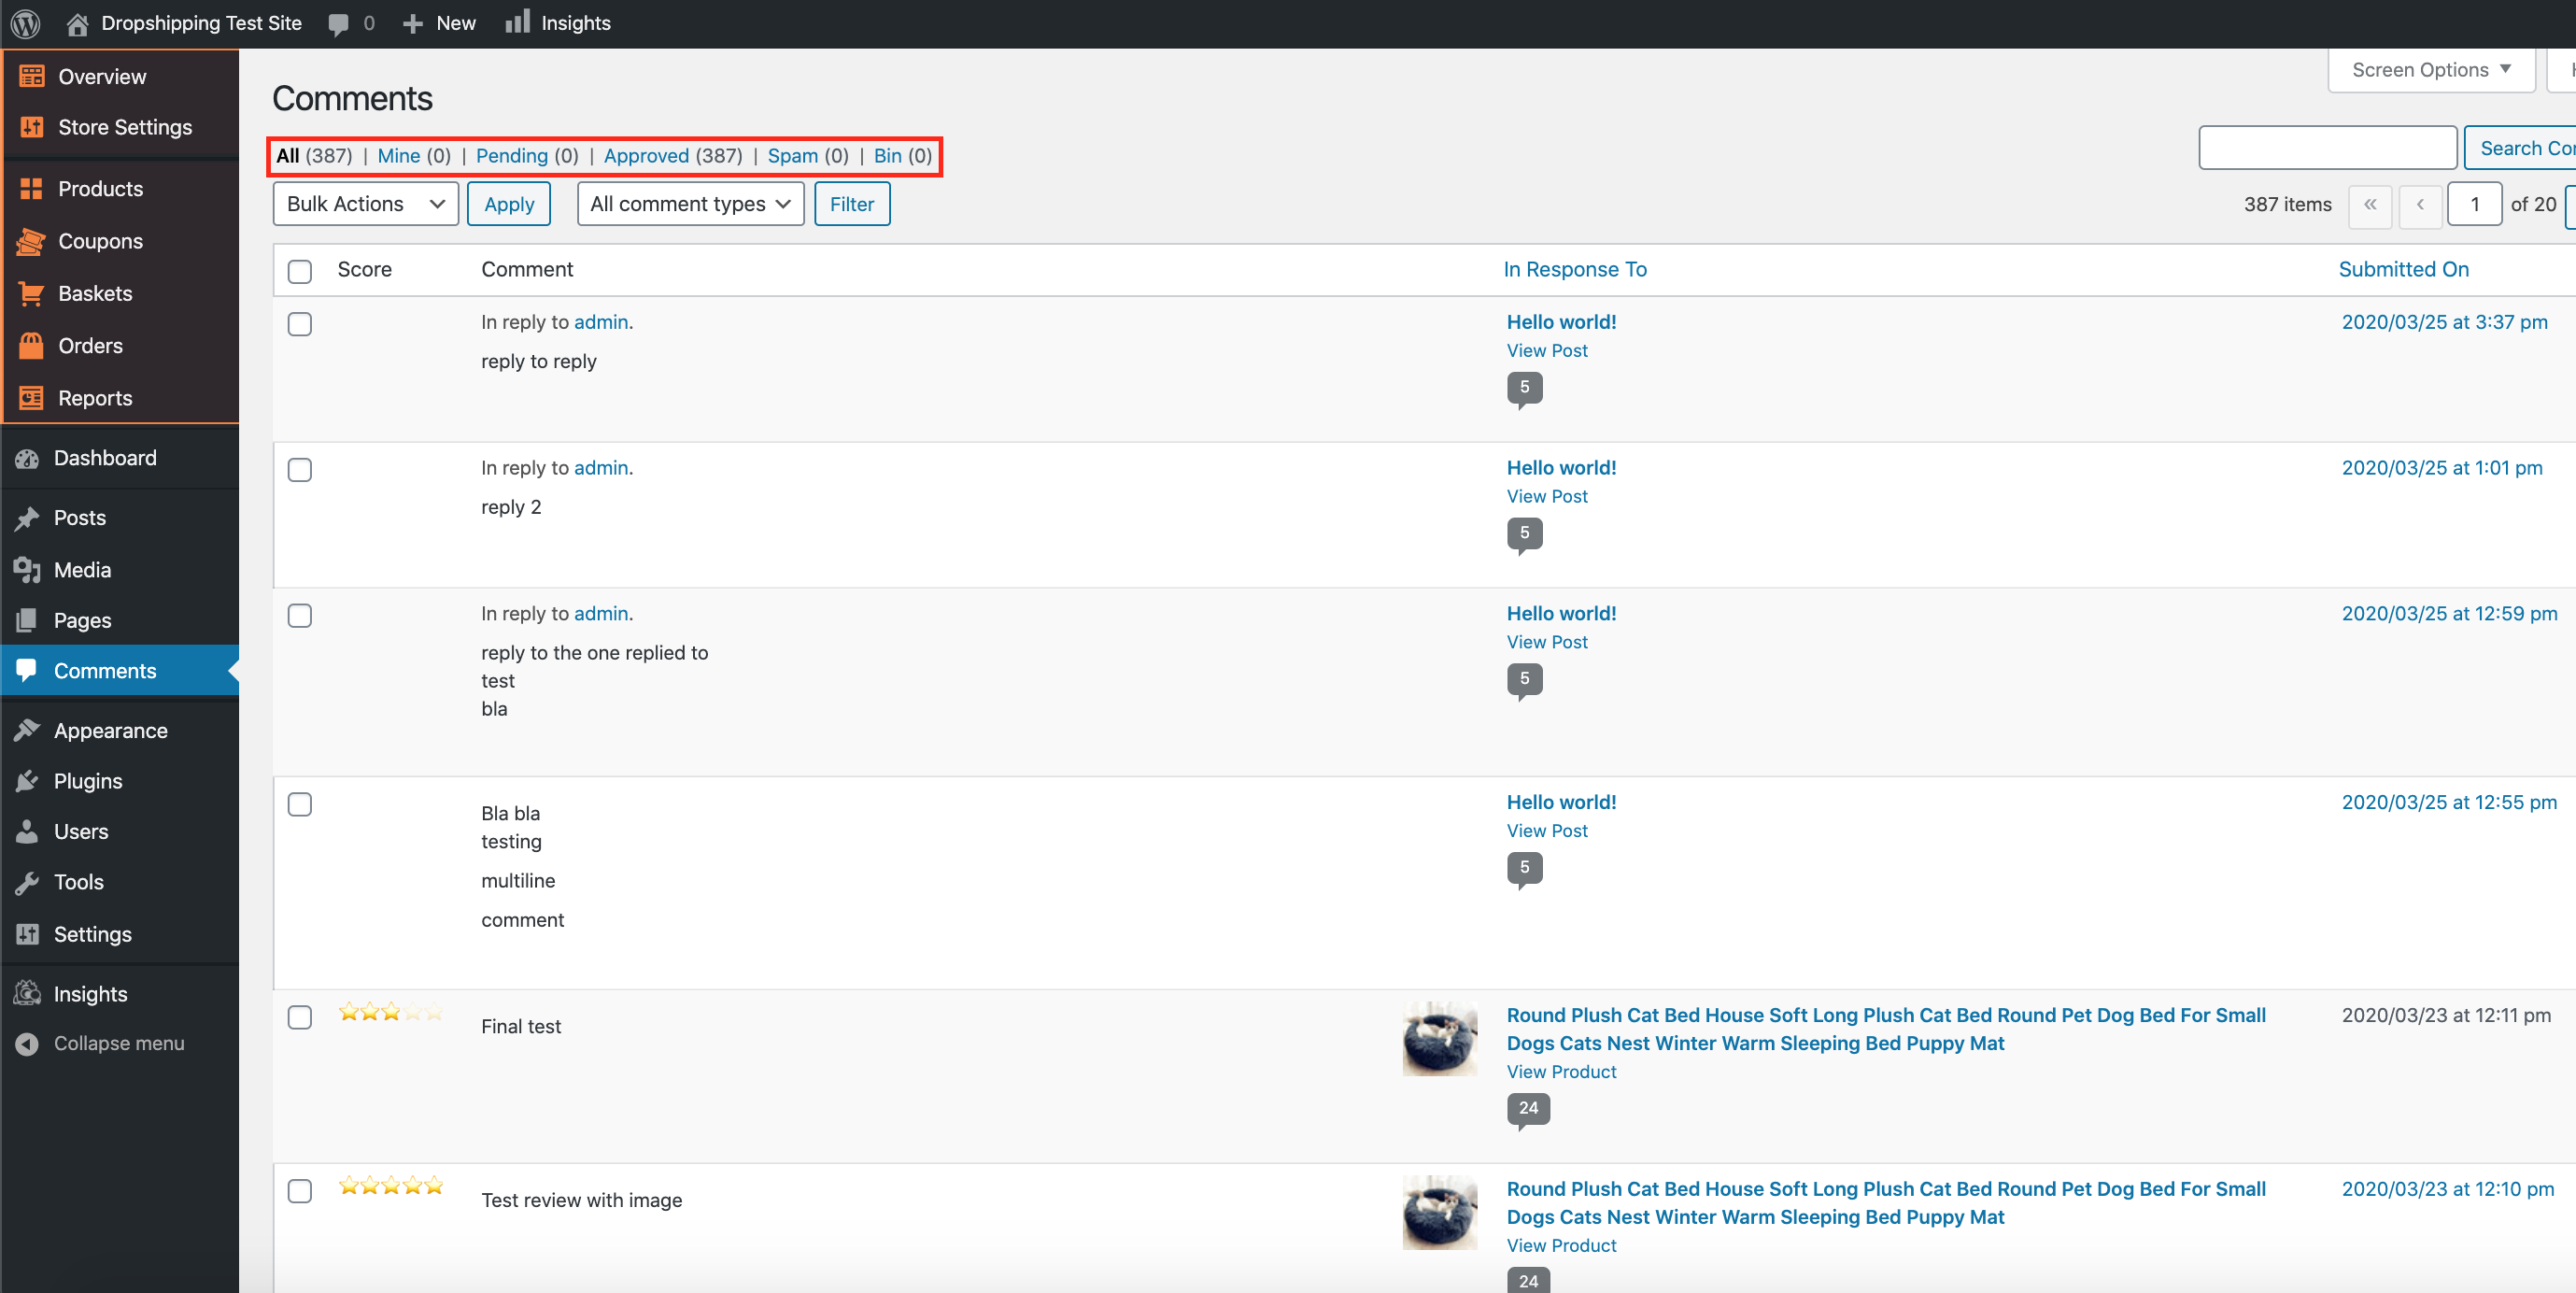Open the comments bubble icon in admin bar
This screenshot has width=2576, height=1293.
pos(339,23)
